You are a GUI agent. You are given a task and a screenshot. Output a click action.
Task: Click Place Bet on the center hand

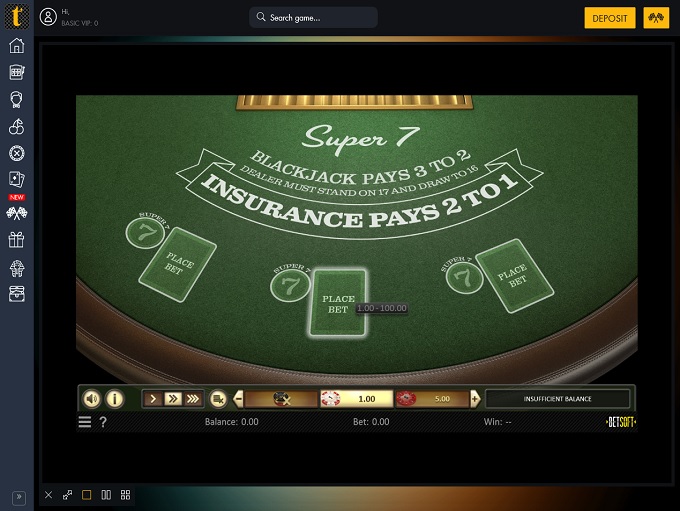pyautogui.click(x=338, y=303)
